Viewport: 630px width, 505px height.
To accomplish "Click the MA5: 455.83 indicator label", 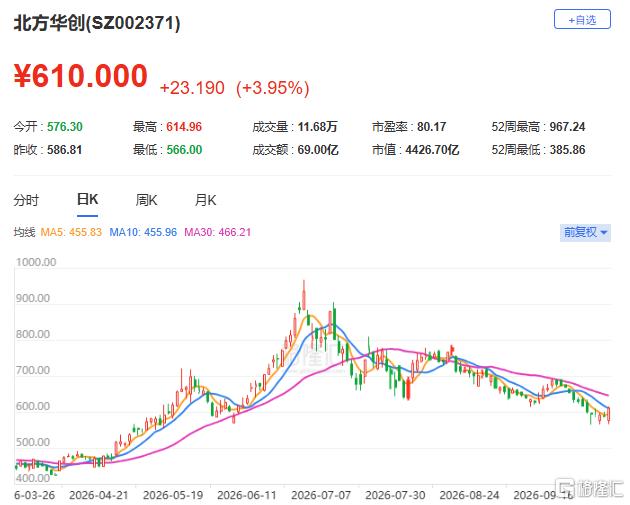I will (71, 232).
